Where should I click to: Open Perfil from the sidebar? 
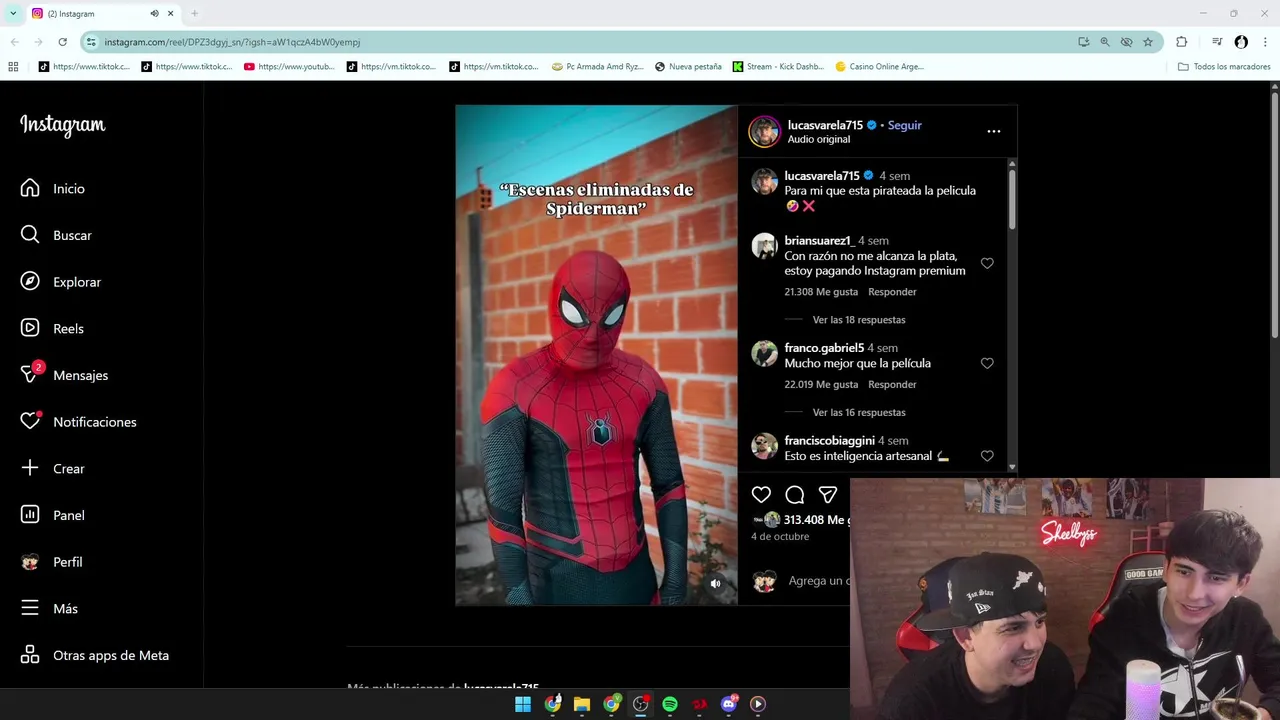point(52,562)
